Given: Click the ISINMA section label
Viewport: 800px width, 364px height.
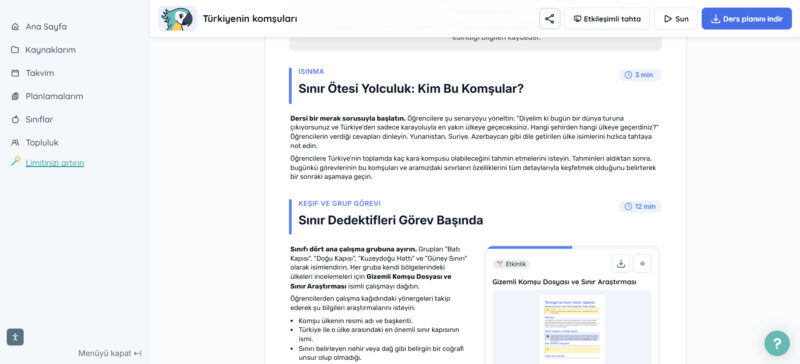Looking at the screenshot, I should coord(311,71).
